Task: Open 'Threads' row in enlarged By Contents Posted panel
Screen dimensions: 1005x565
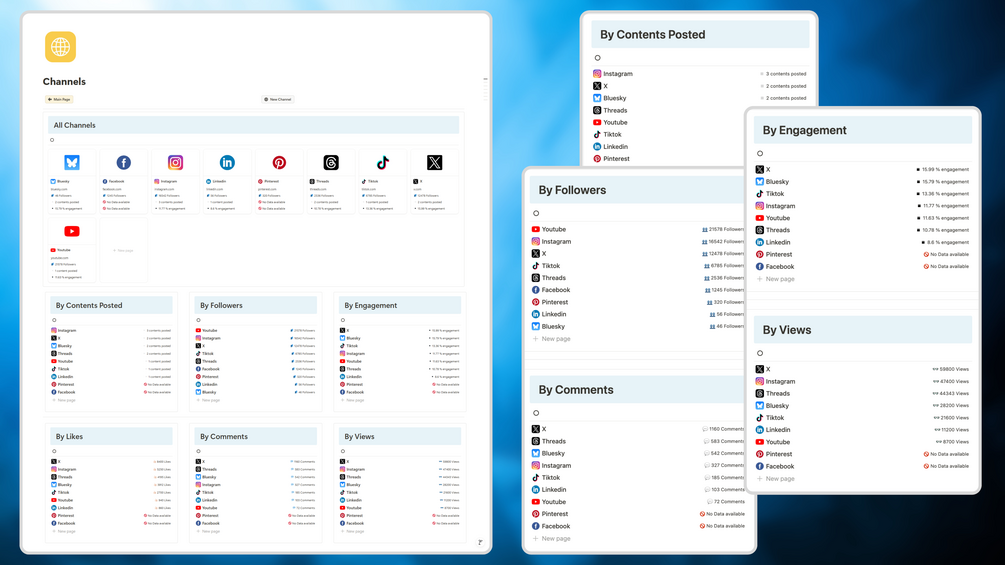Action: coord(700,110)
